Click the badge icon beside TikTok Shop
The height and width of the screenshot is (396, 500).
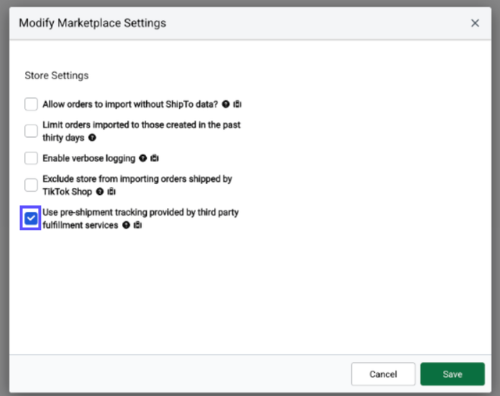(x=111, y=192)
